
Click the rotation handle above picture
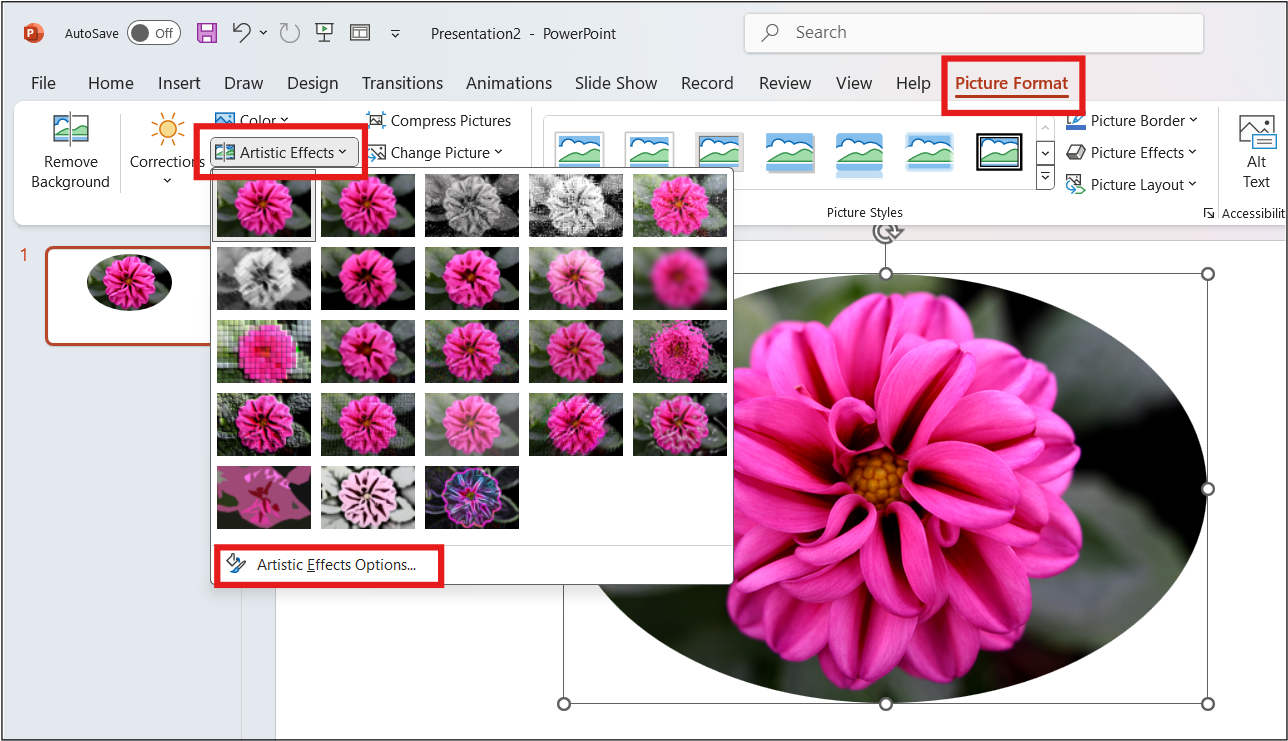(x=886, y=232)
